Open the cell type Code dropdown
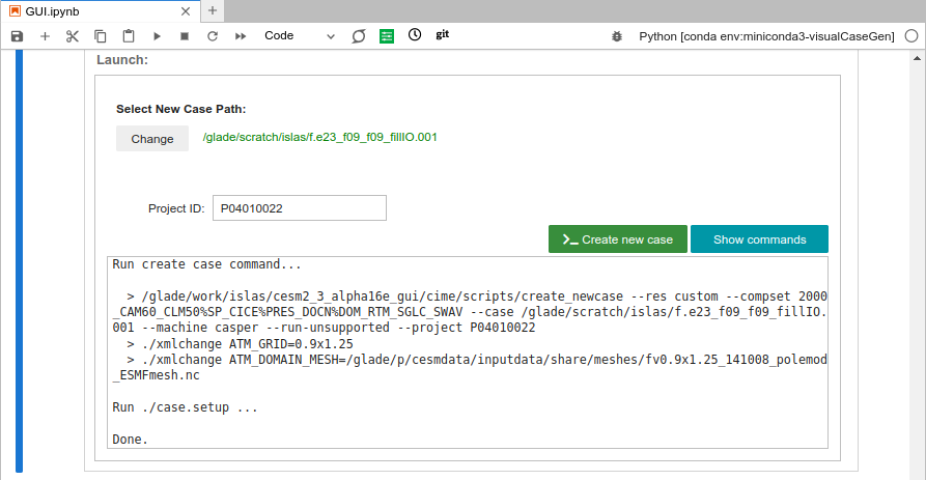 [x=299, y=36]
